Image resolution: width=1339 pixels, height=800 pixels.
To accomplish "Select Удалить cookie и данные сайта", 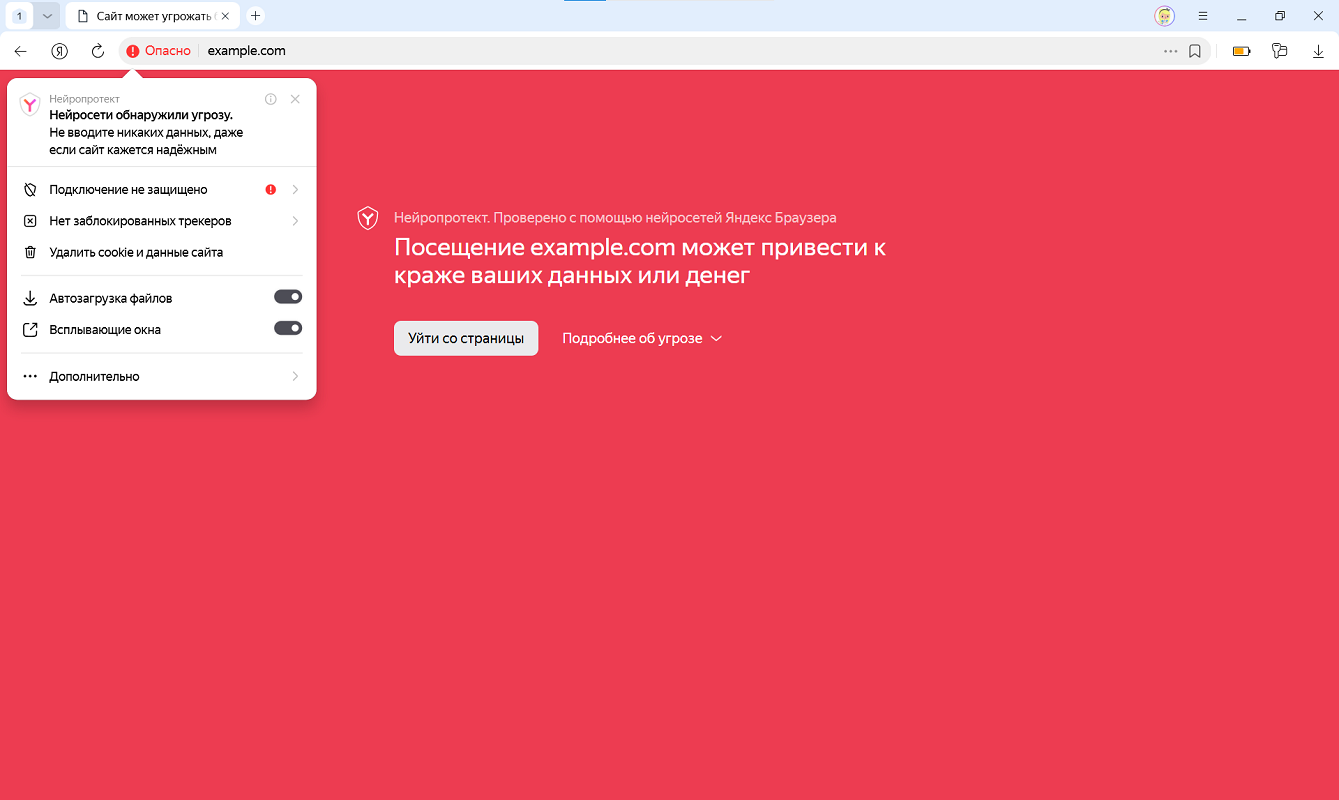I will pyautogui.click(x=136, y=253).
